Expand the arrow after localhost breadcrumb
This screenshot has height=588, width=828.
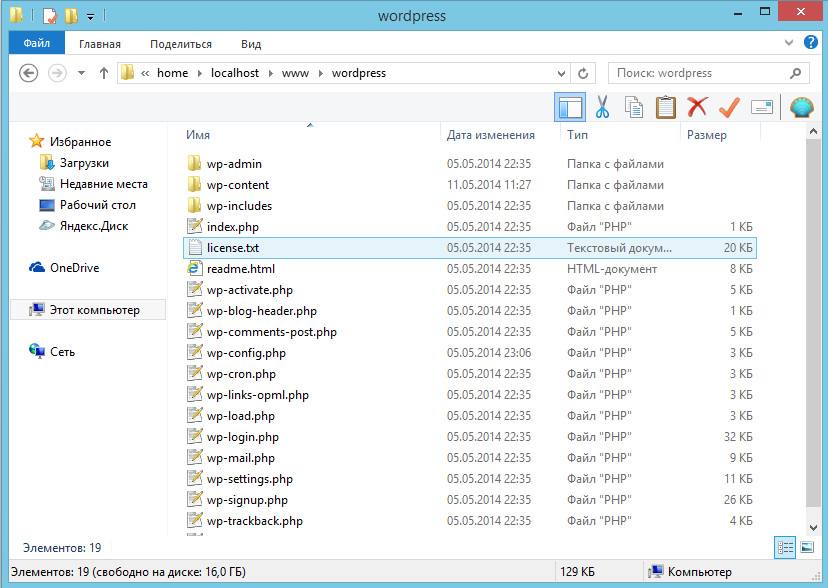(x=270, y=73)
